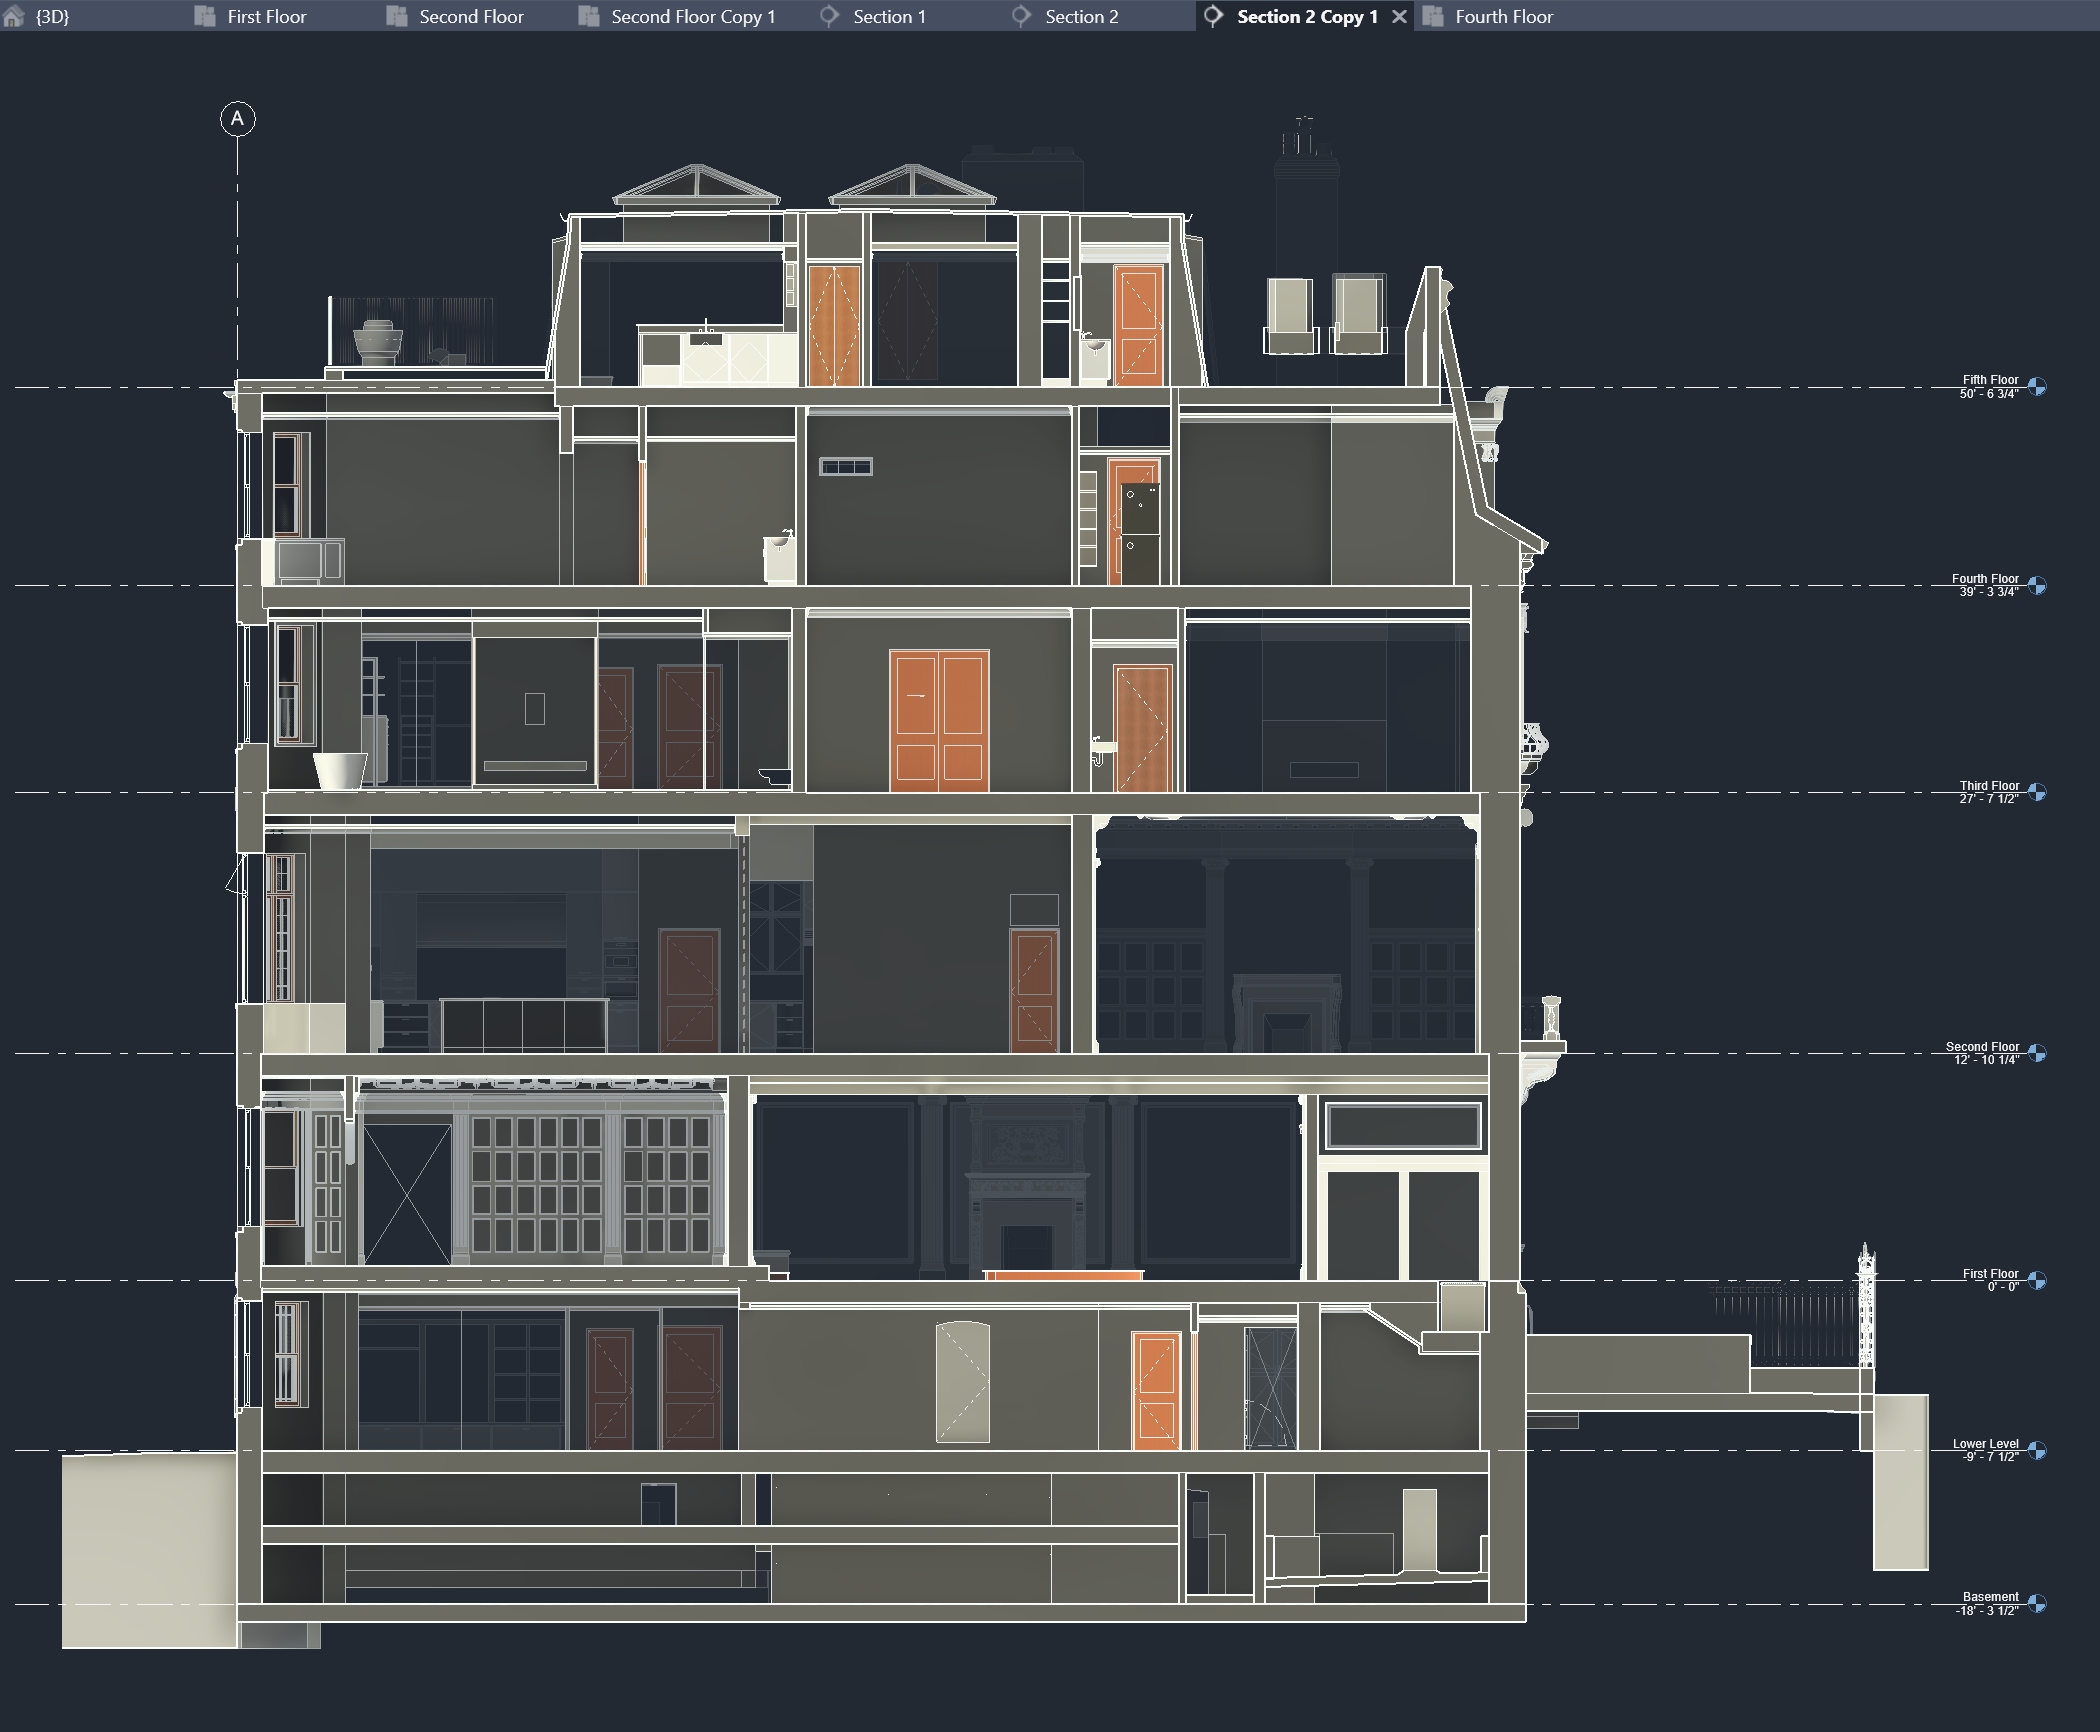Select the Lower Level level head marker

pyautogui.click(x=2037, y=1452)
